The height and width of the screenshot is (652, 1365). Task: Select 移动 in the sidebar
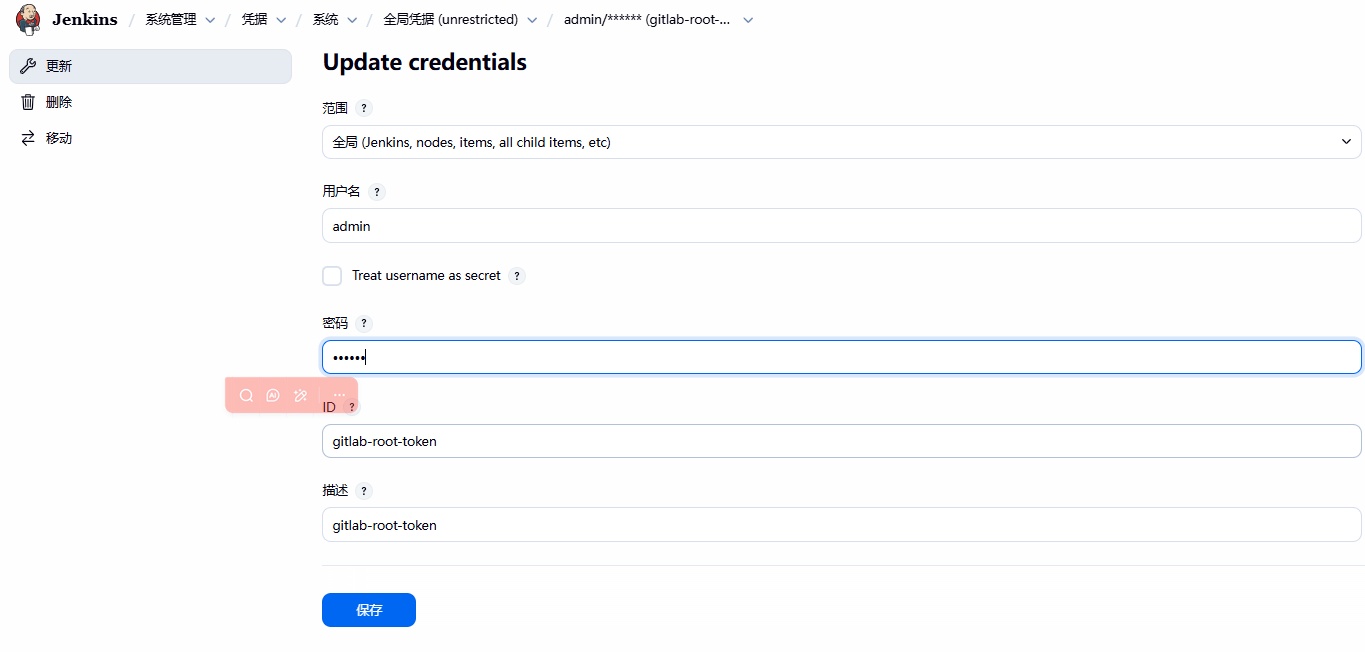[x=59, y=138]
